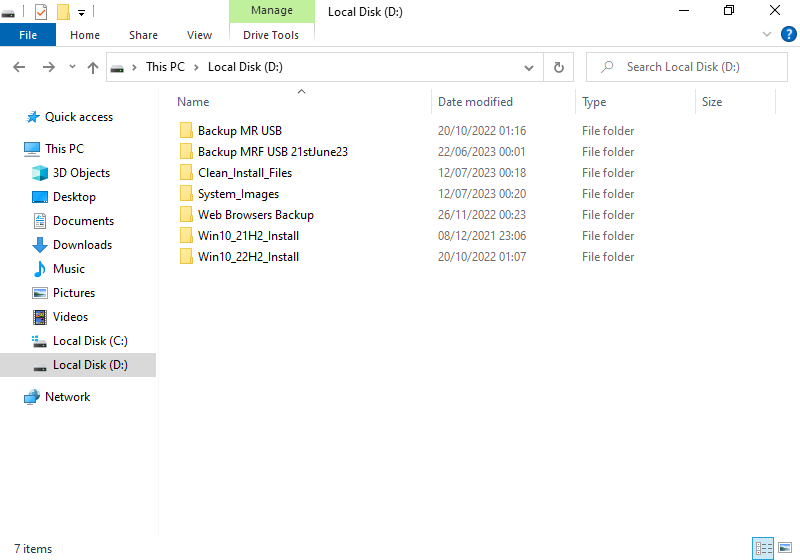Select the Win10_22H2_Install folder name
The width and height of the screenshot is (800, 560).
[248, 256]
